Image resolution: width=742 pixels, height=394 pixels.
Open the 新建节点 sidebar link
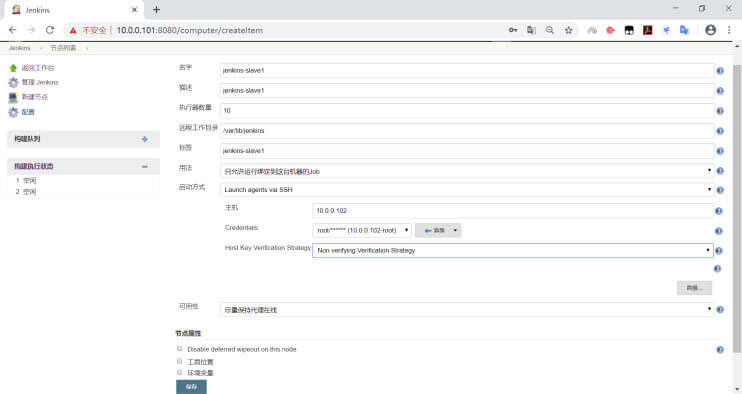point(35,97)
